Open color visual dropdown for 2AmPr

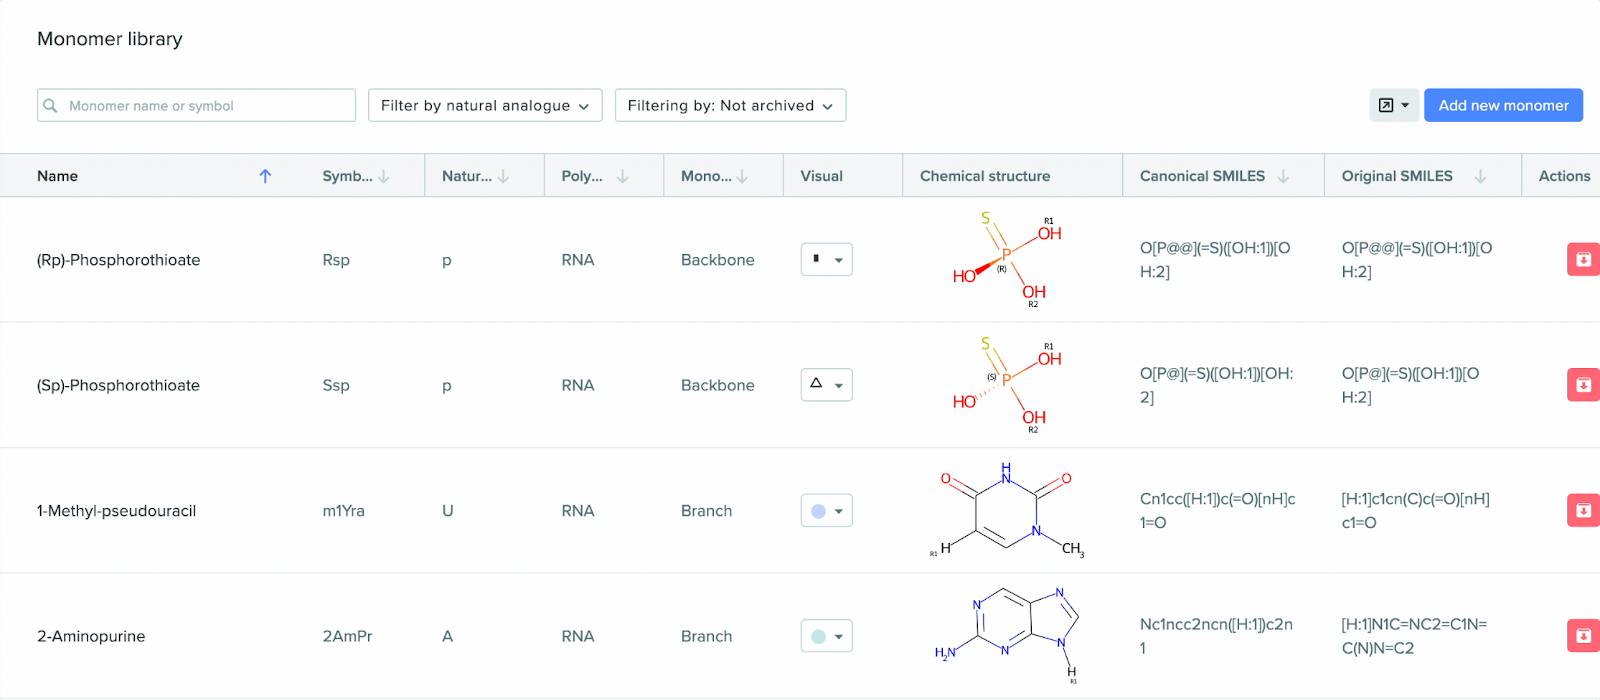pos(827,636)
